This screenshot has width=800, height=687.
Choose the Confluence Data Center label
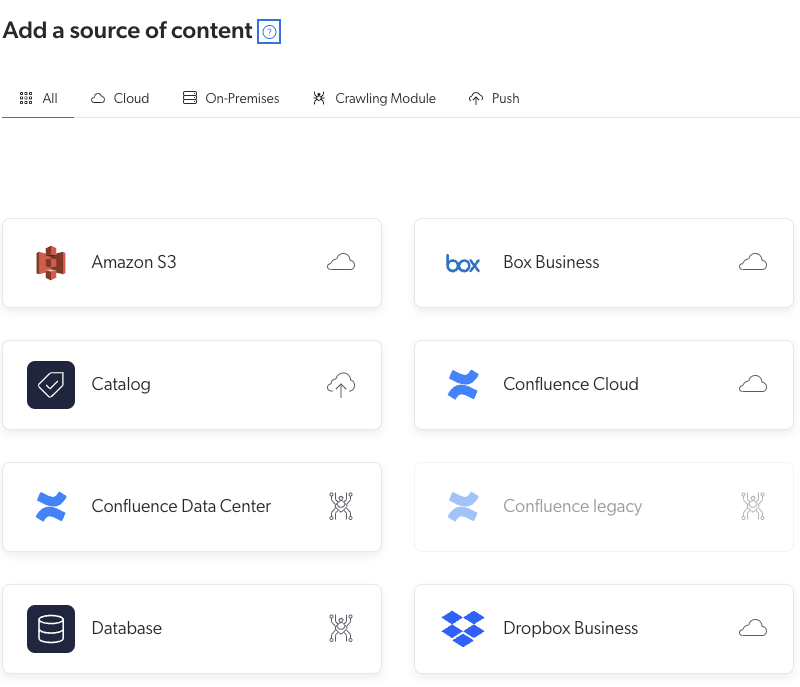coord(181,506)
